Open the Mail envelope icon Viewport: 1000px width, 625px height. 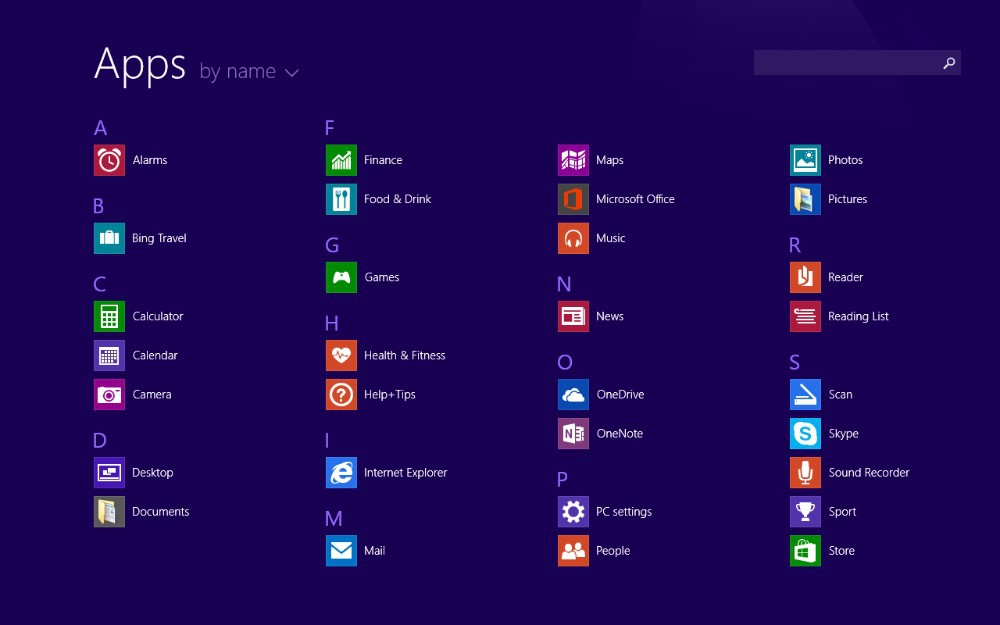point(341,550)
